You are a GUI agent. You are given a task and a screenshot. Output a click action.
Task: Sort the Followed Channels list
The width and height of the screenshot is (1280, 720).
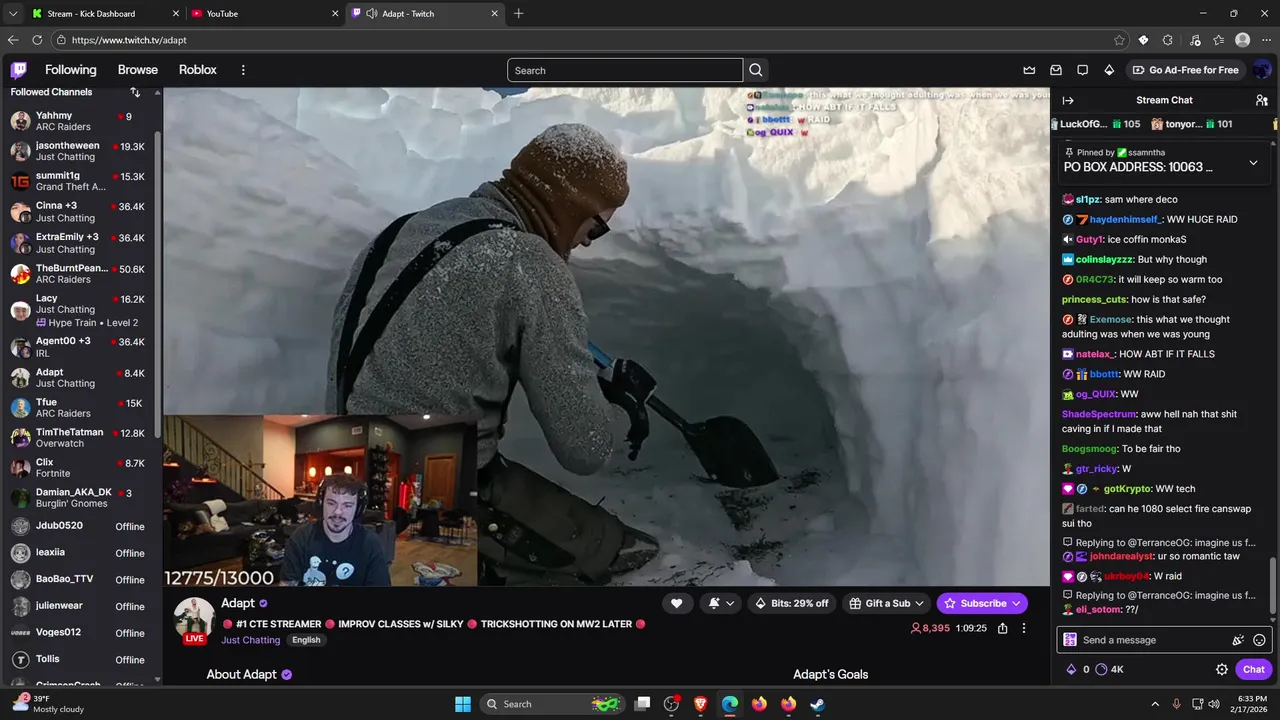pyautogui.click(x=135, y=92)
